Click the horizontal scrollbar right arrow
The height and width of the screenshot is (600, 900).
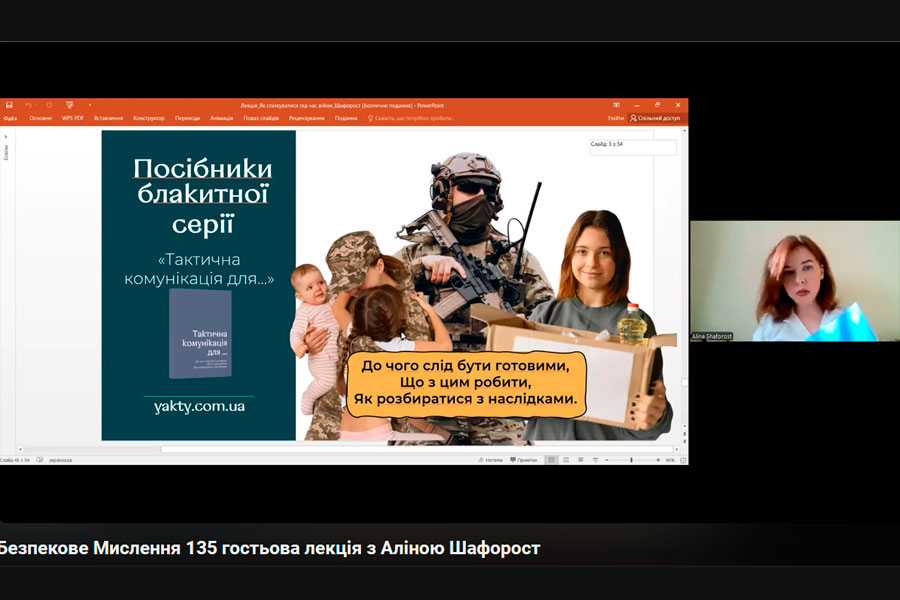[x=677, y=450]
